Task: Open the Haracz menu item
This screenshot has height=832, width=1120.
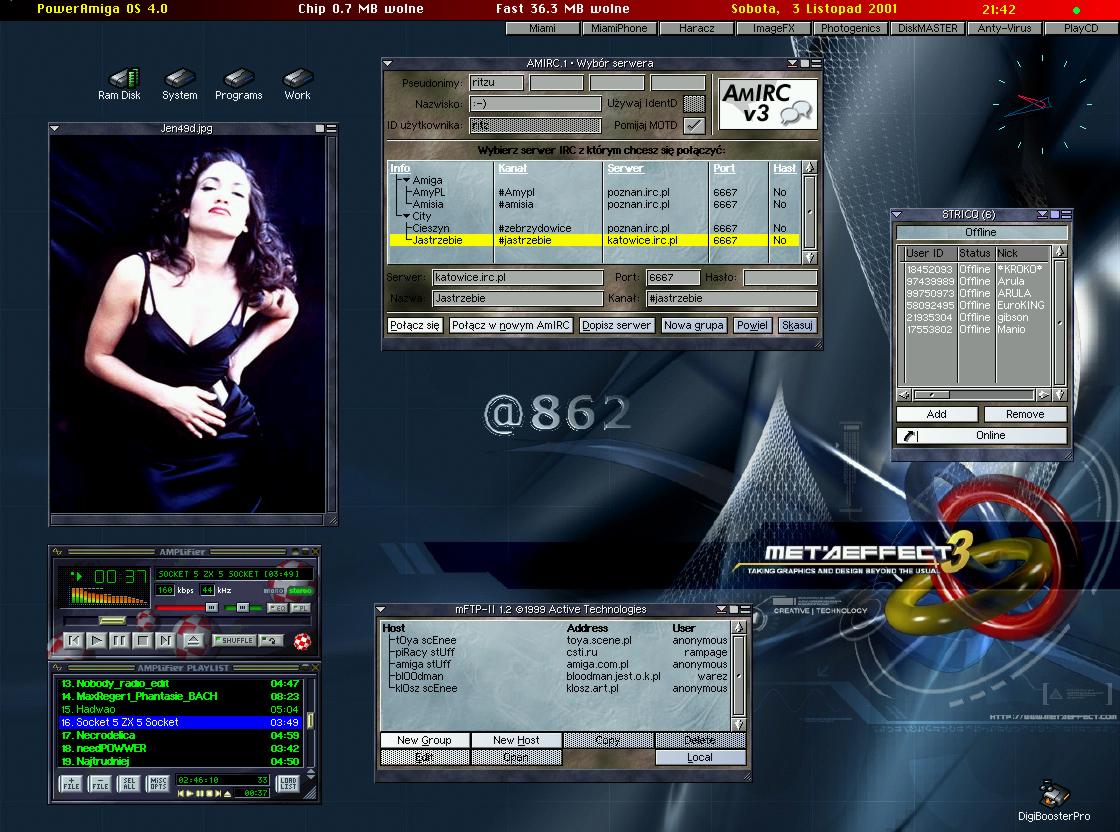Action: (696, 28)
